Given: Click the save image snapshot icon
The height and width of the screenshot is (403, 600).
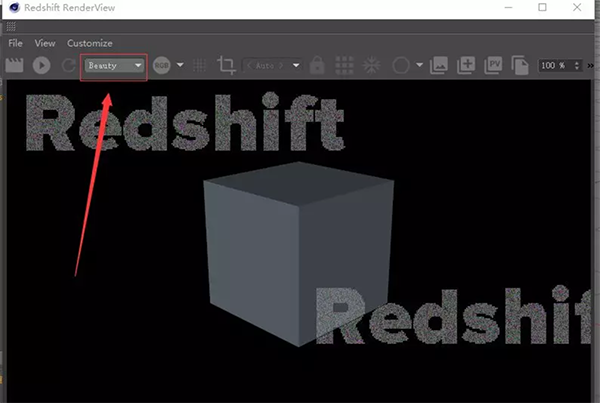Looking at the screenshot, I should point(439,65).
